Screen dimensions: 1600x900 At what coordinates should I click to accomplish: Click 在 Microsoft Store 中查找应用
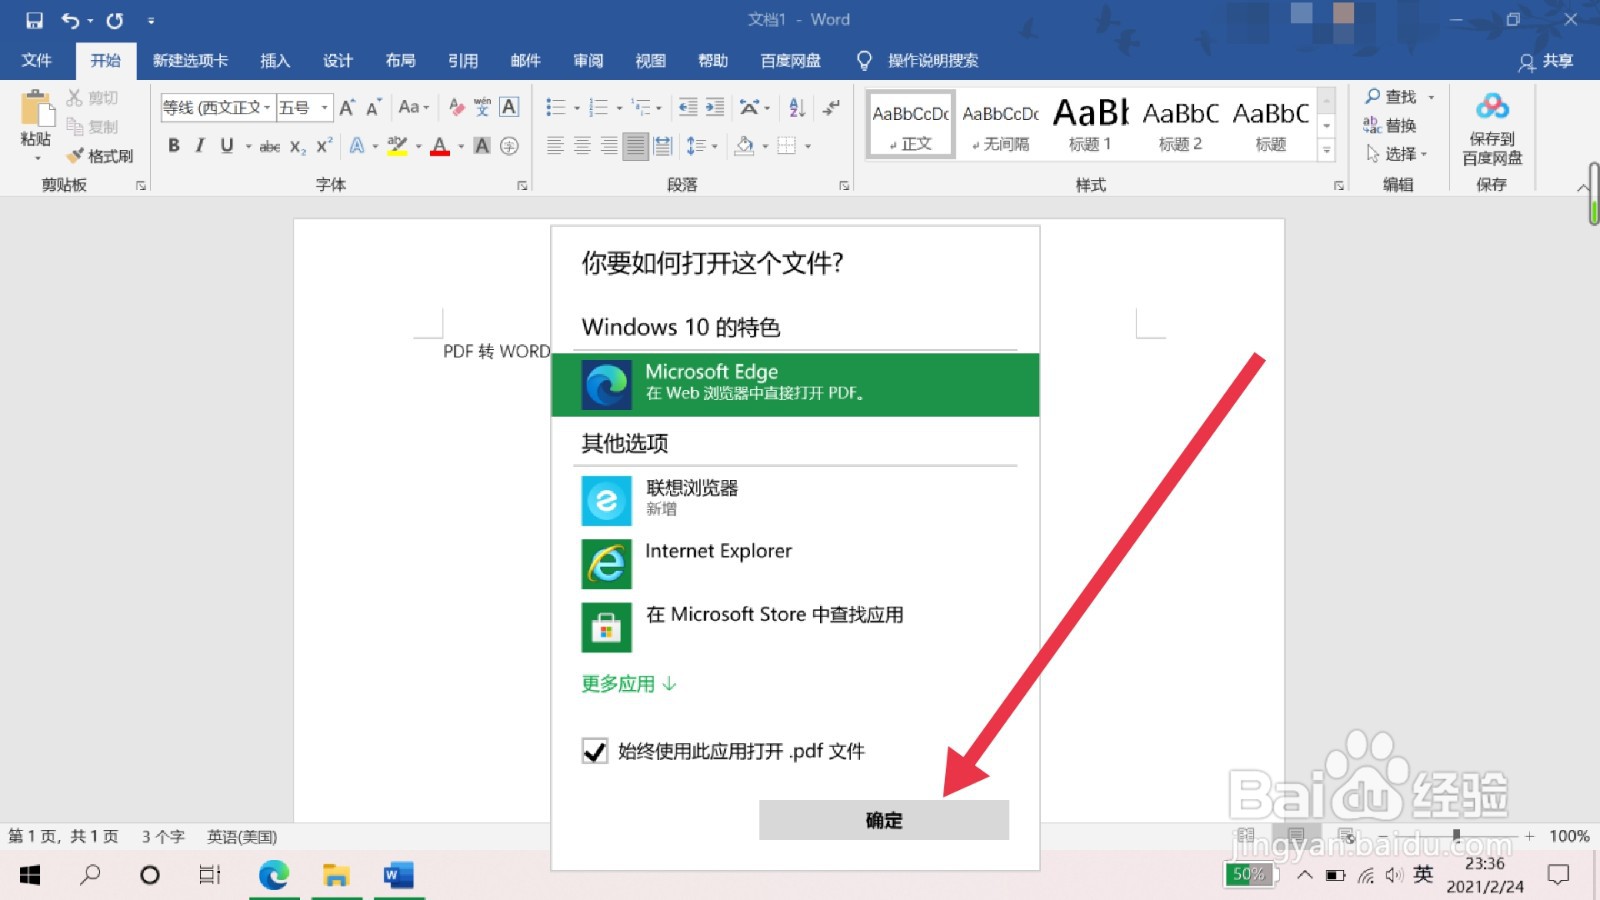[795, 627]
